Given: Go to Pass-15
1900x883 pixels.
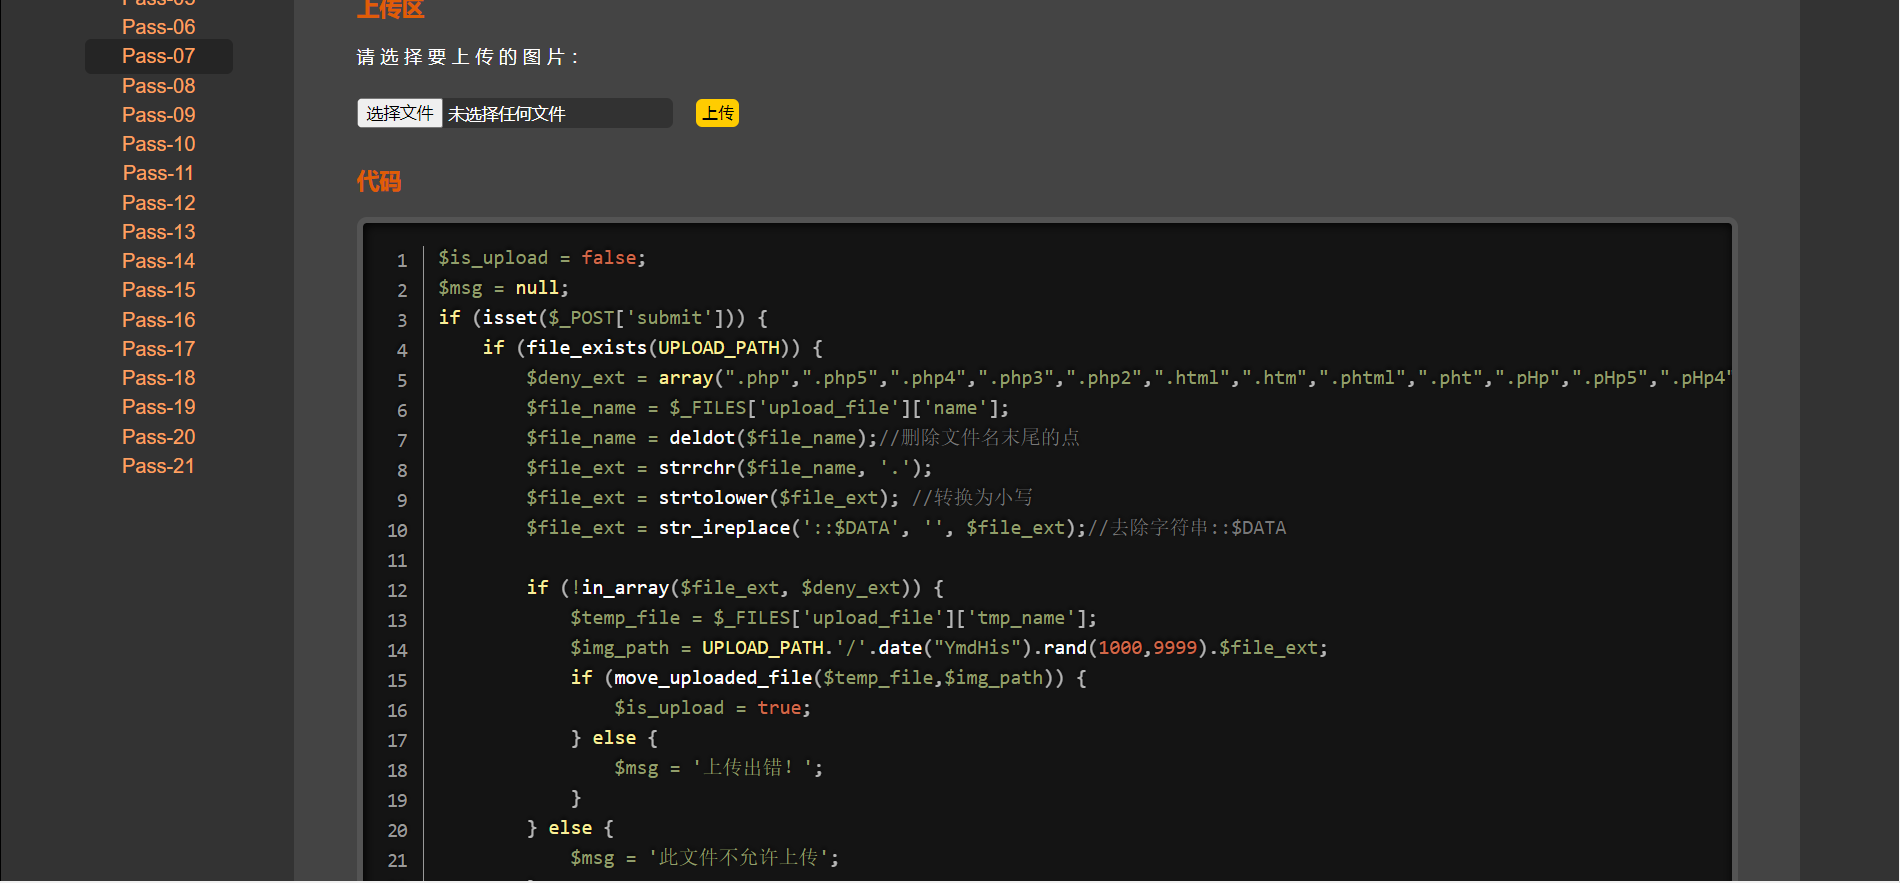Looking at the screenshot, I should click(x=158, y=290).
